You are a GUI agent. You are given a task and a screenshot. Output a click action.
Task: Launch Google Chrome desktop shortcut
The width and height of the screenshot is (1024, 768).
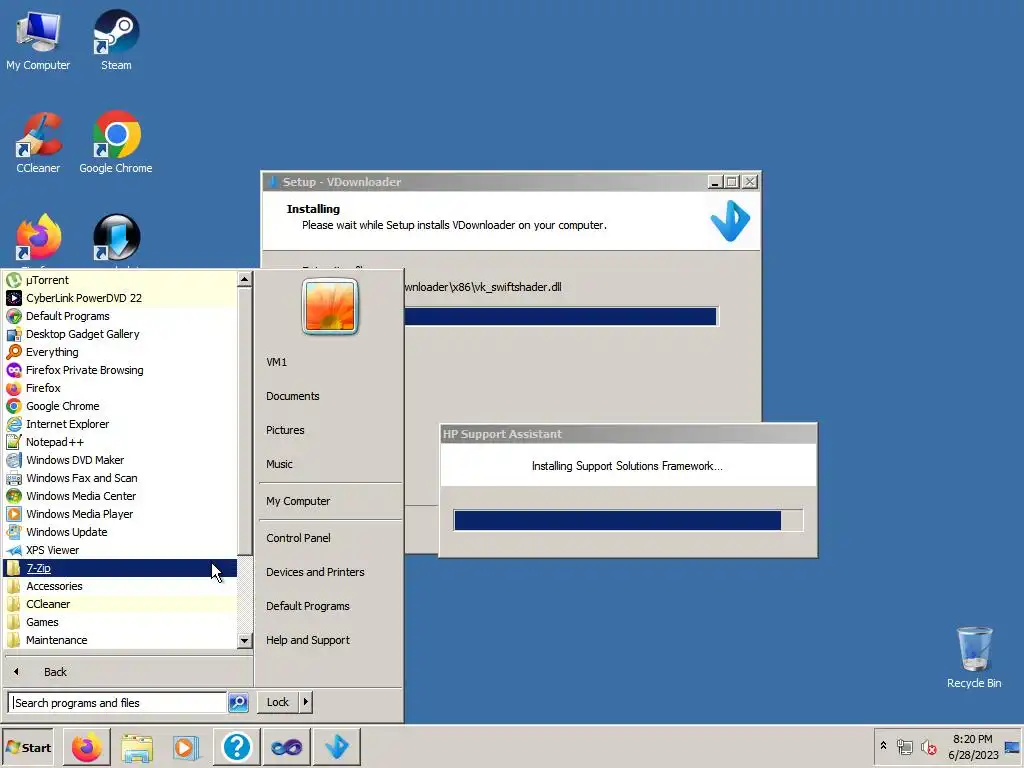116,142
